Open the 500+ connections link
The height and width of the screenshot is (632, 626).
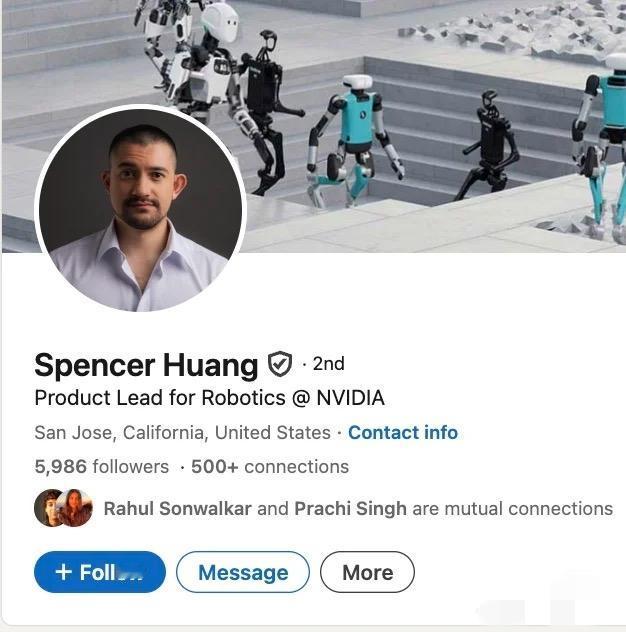(x=270, y=467)
